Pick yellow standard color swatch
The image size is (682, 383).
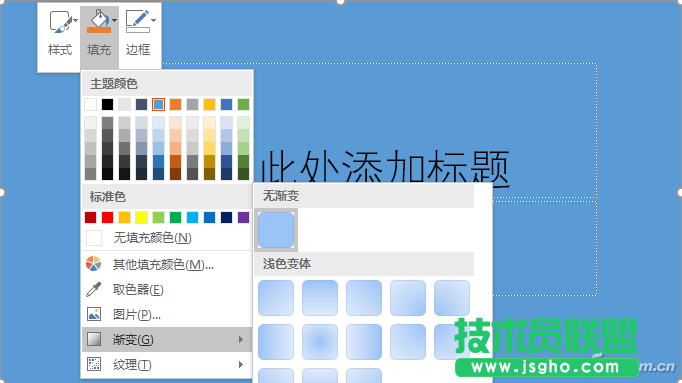[141, 217]
